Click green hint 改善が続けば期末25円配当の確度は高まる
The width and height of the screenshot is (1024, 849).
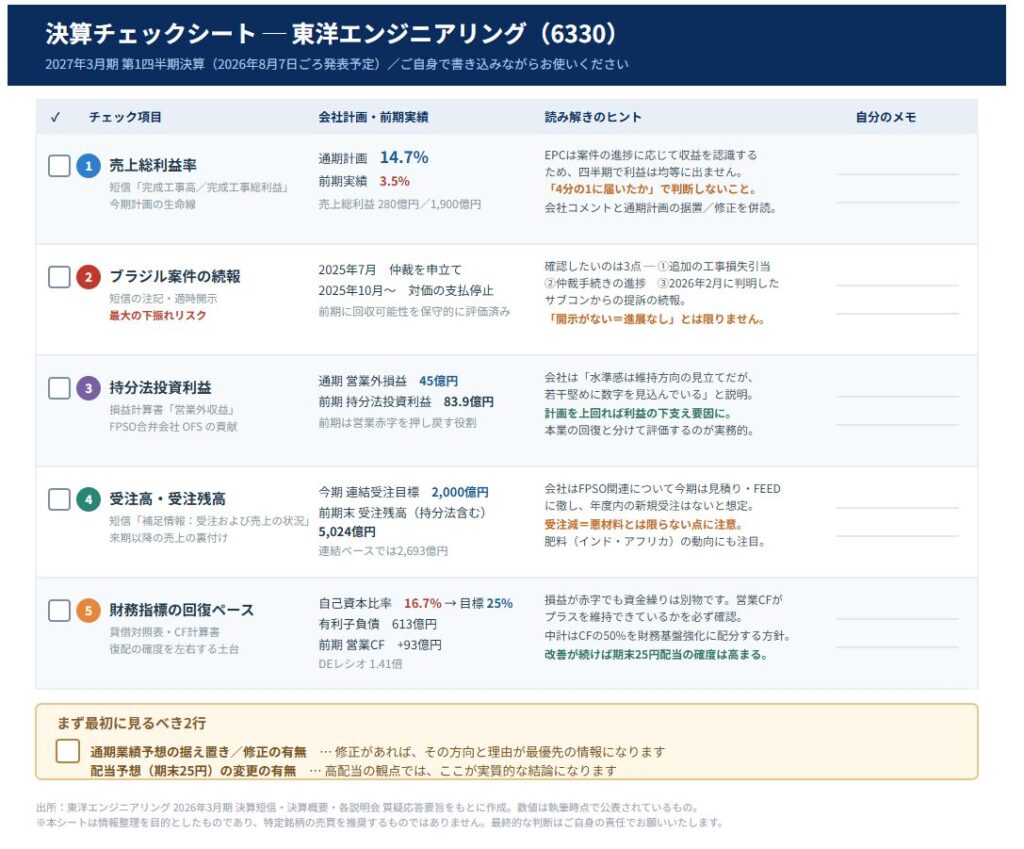656,654
